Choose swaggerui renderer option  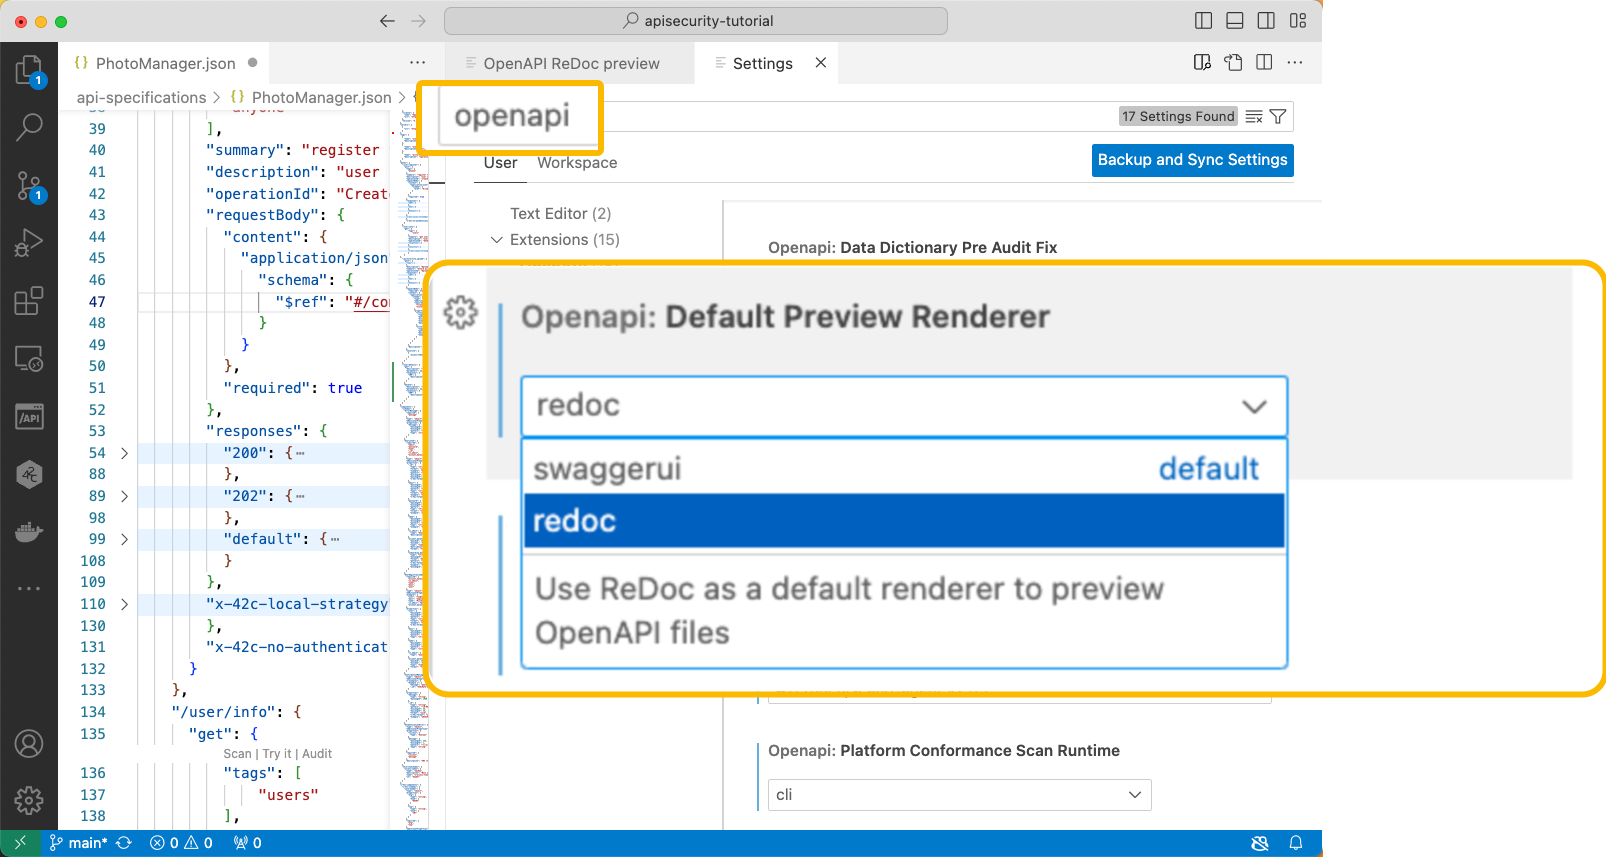click(x=904, y=468)
